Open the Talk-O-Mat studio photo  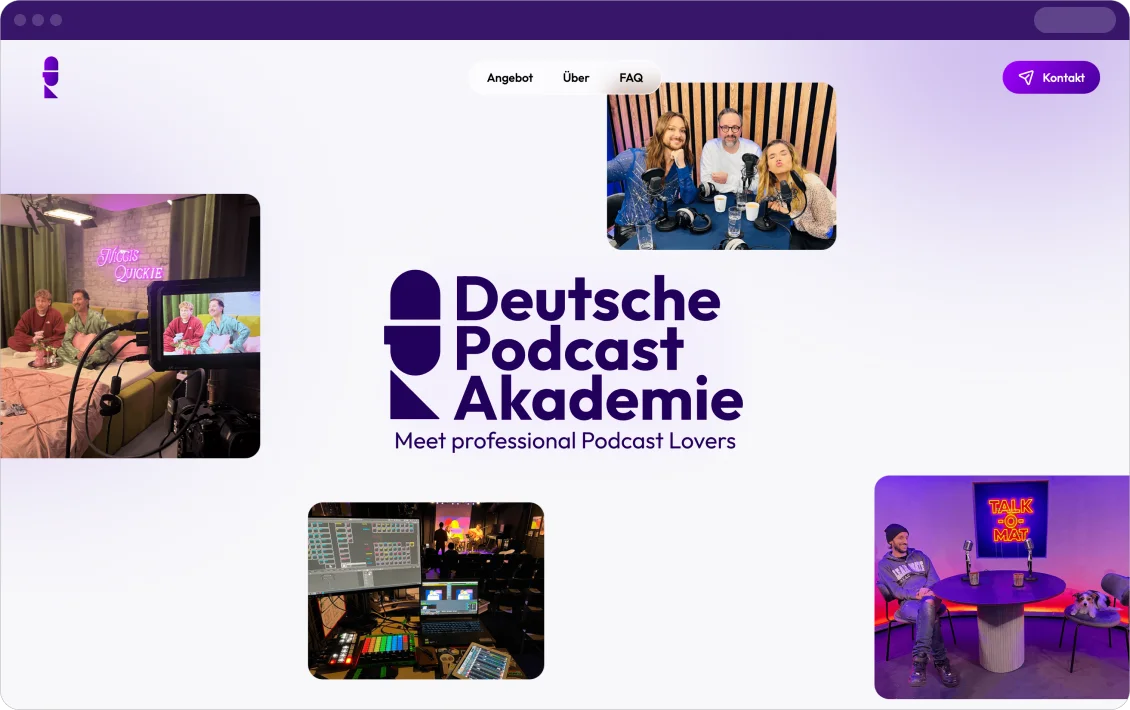click(x=1002, y=587)
